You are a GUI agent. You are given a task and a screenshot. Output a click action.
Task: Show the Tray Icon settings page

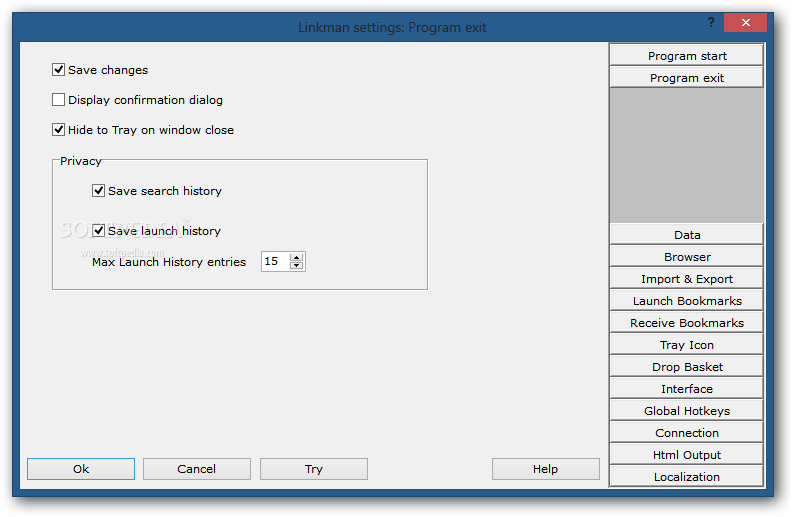pos(687,345)
